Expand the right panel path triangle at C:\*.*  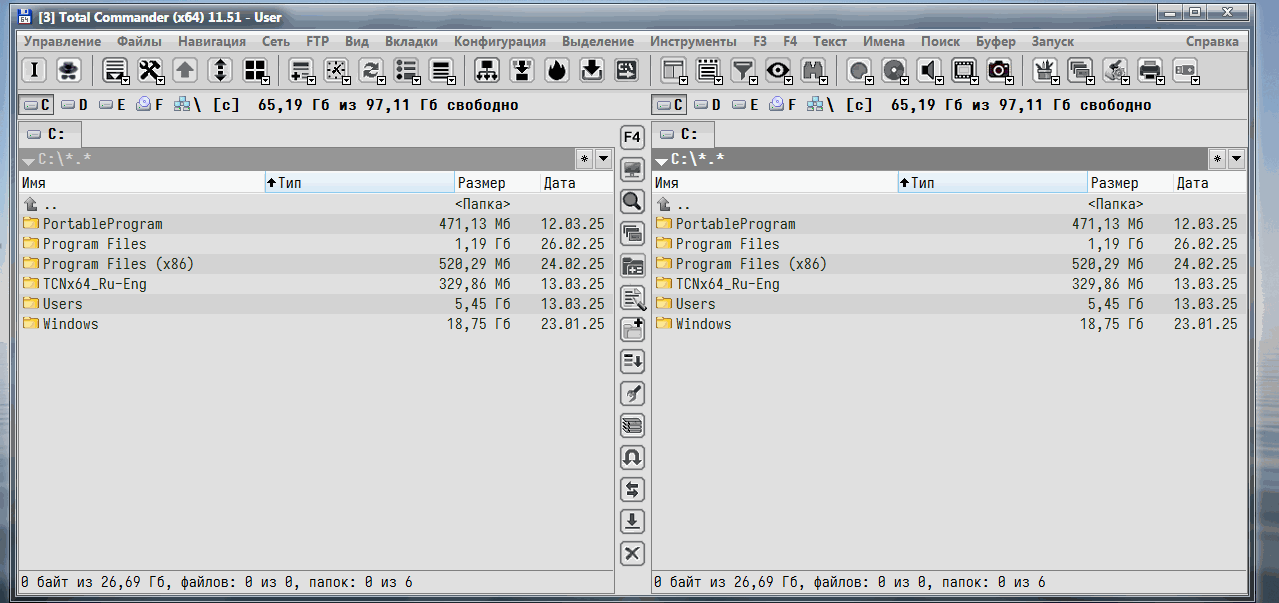tap(661, 160)
